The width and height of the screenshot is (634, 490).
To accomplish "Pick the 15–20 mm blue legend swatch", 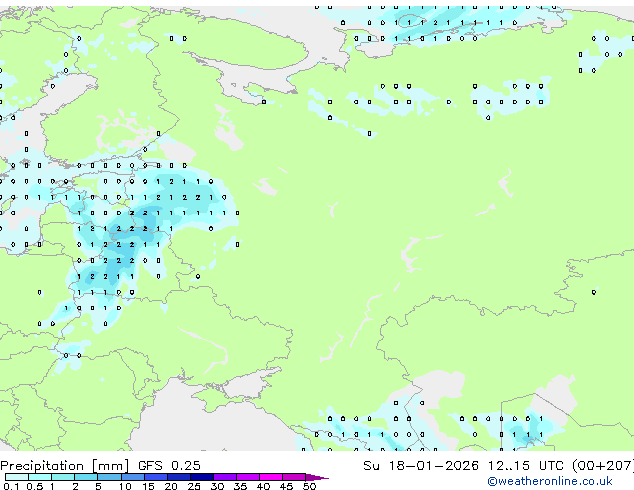I will pos(155,477).
